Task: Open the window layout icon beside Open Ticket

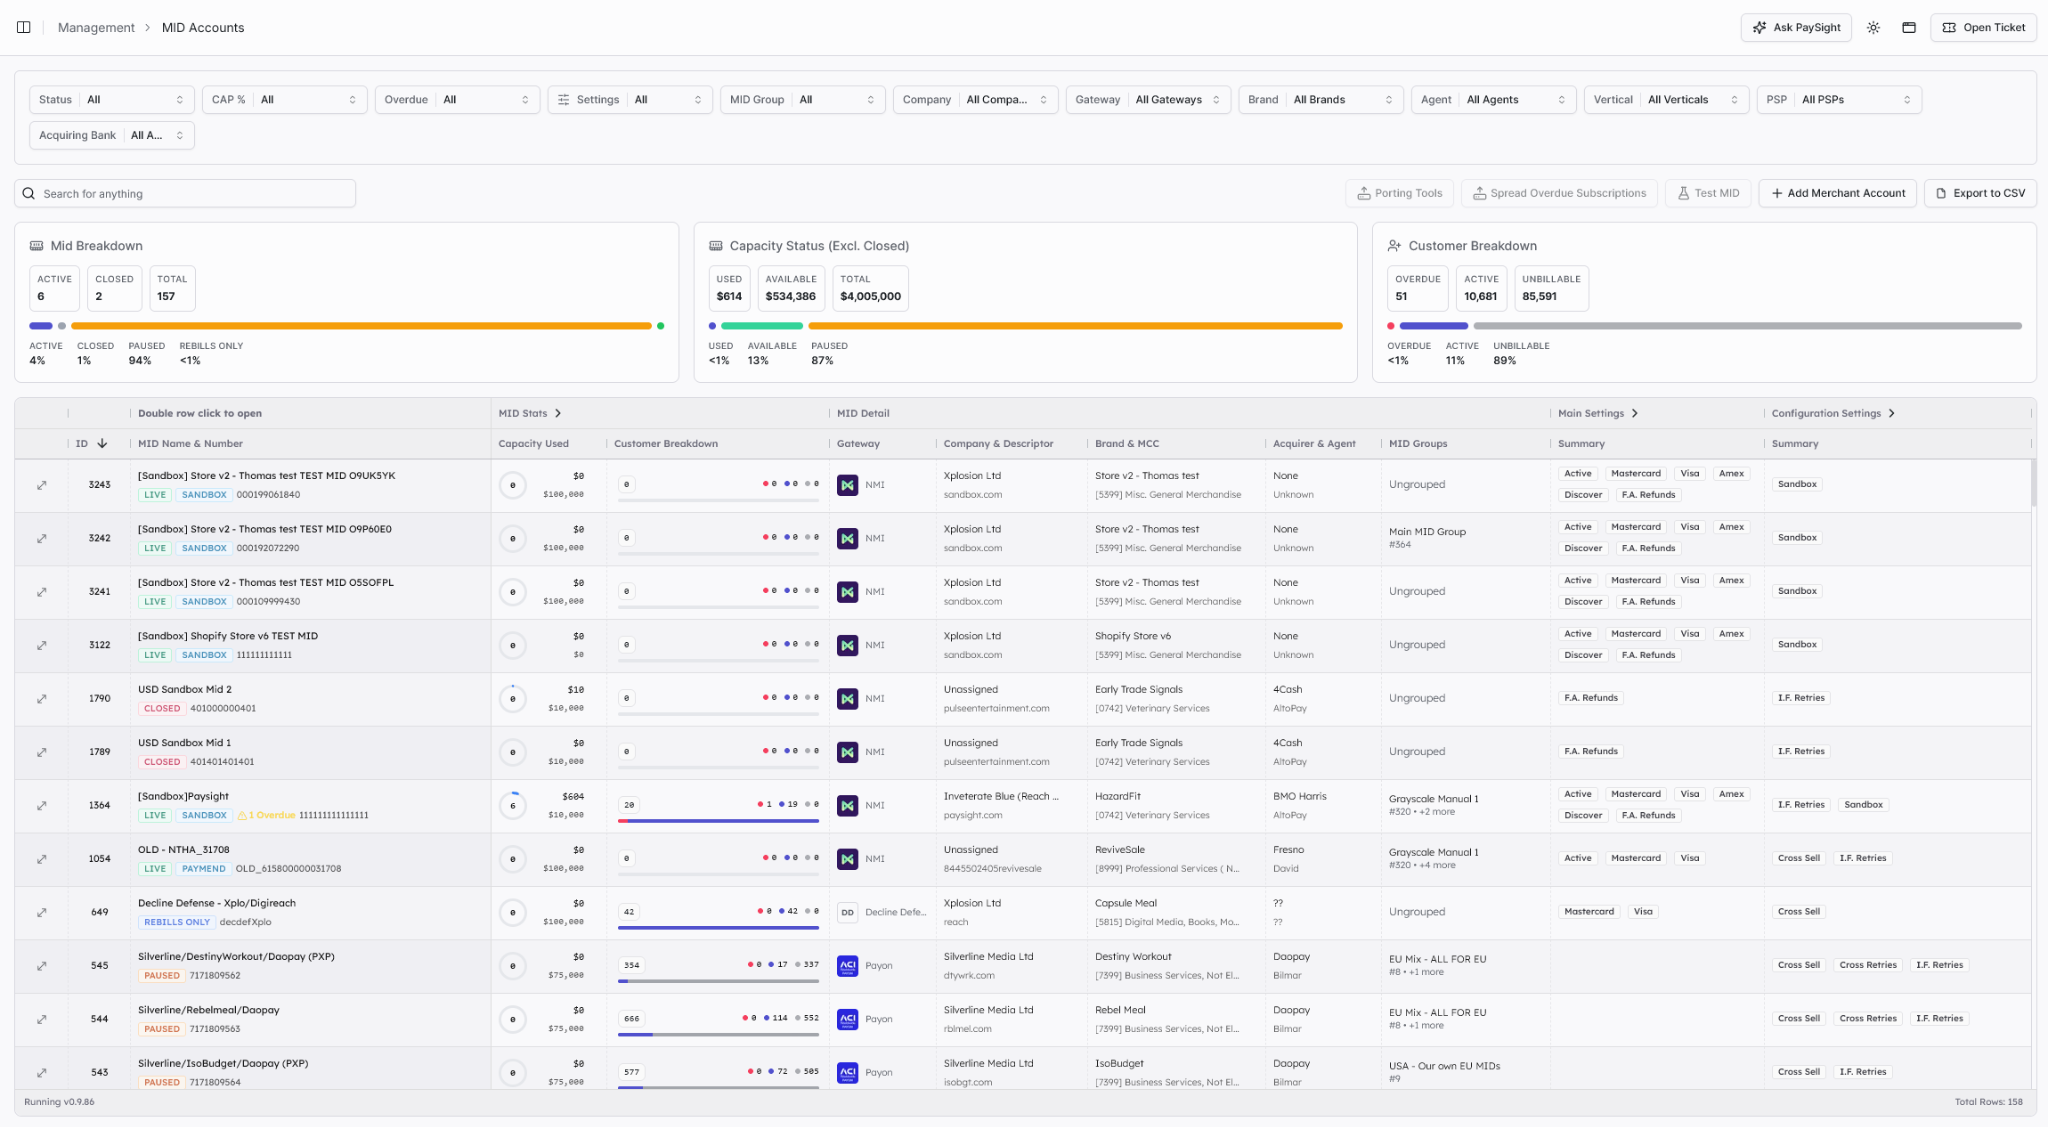Action: point(1908,27)
